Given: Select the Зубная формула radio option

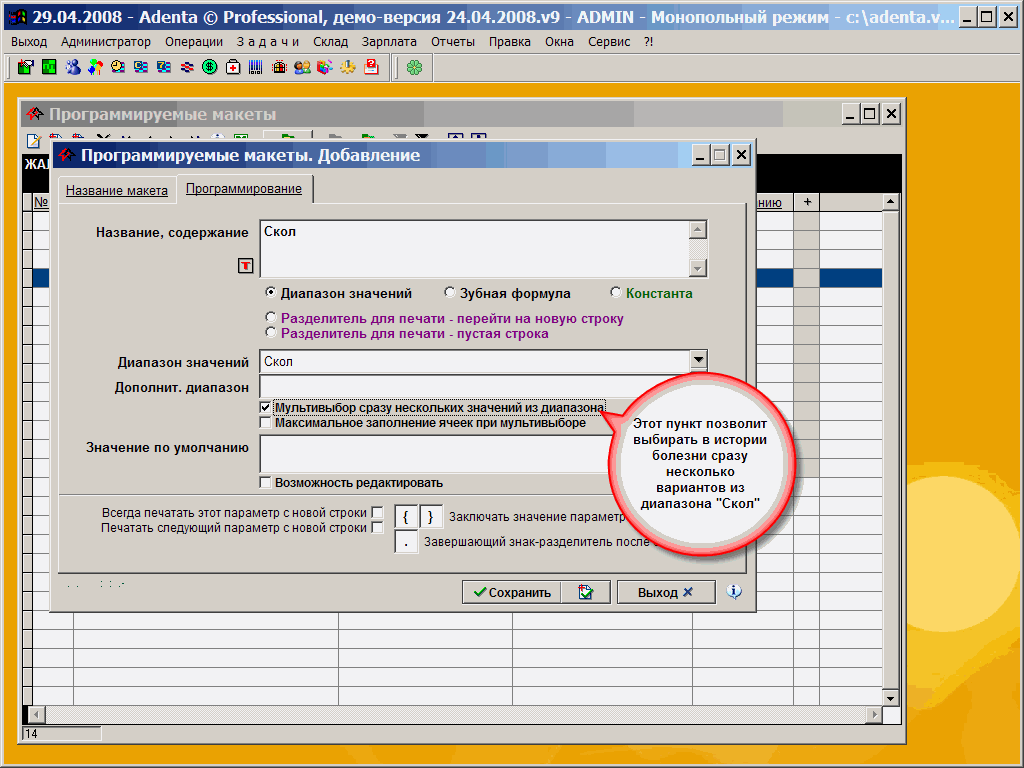Looking at the screenshot, I should click(x=450, y=293).
